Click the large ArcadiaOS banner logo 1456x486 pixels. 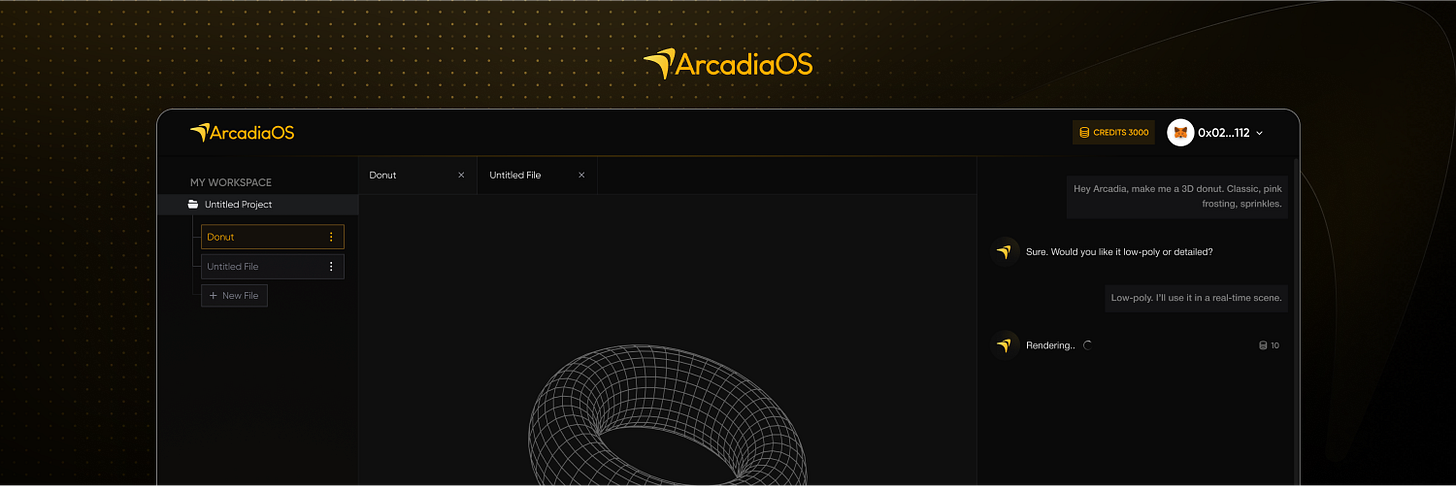pyautogui.click(x=728, y=65)
